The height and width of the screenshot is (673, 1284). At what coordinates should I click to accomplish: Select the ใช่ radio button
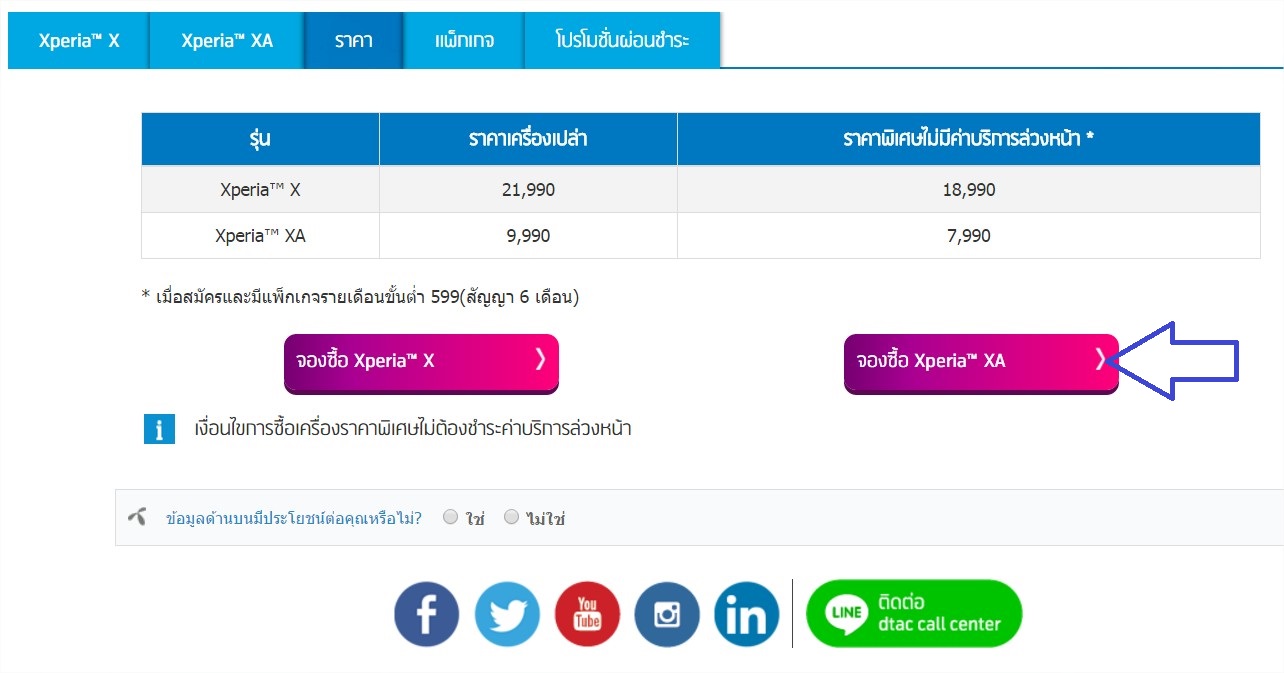click(451, 517)
